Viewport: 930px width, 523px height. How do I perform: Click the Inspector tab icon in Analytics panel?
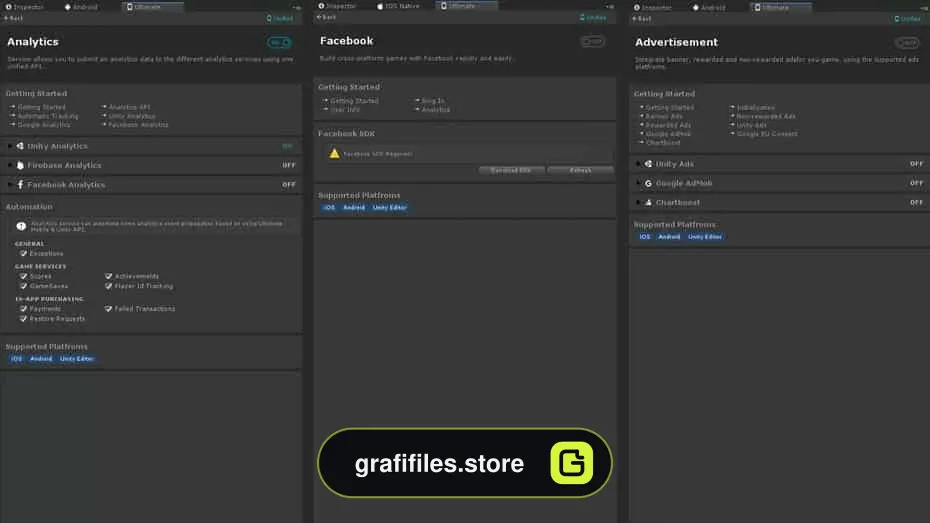8,7
